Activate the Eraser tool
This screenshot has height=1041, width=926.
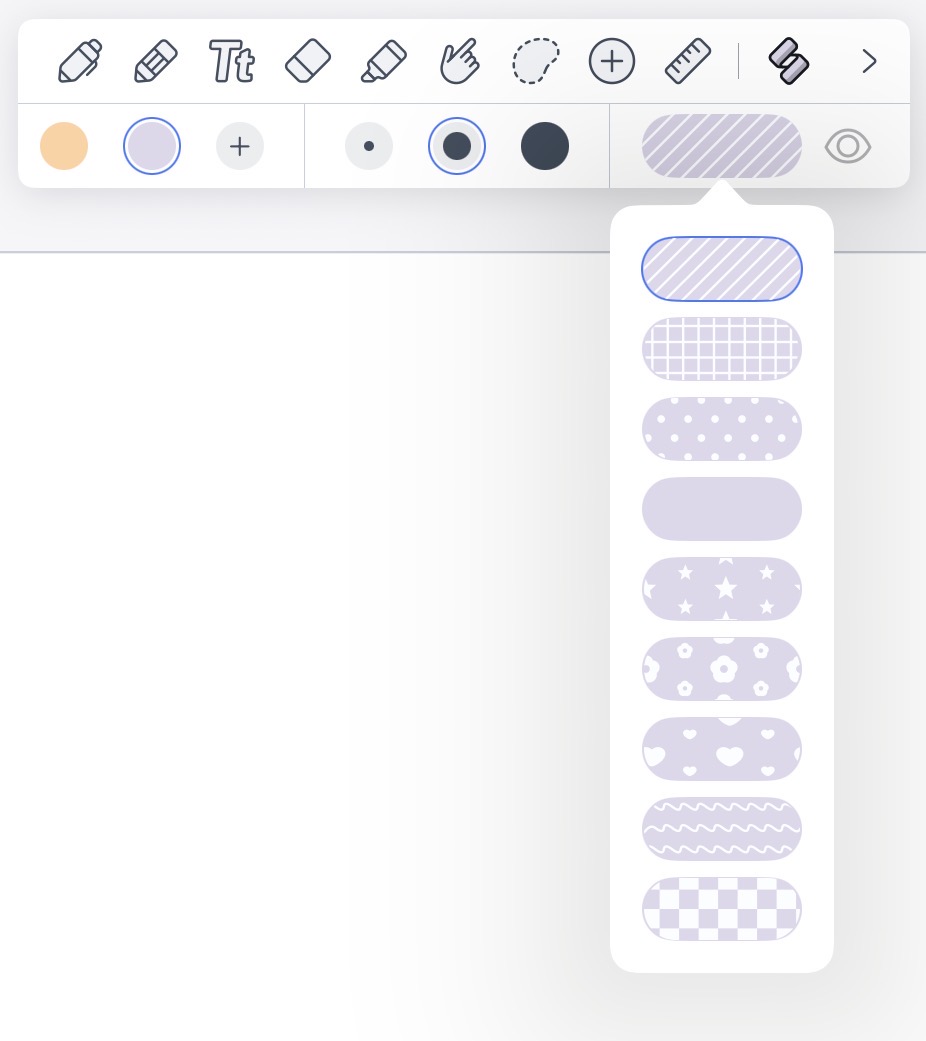pyautogui.click(x=308, y=61)
